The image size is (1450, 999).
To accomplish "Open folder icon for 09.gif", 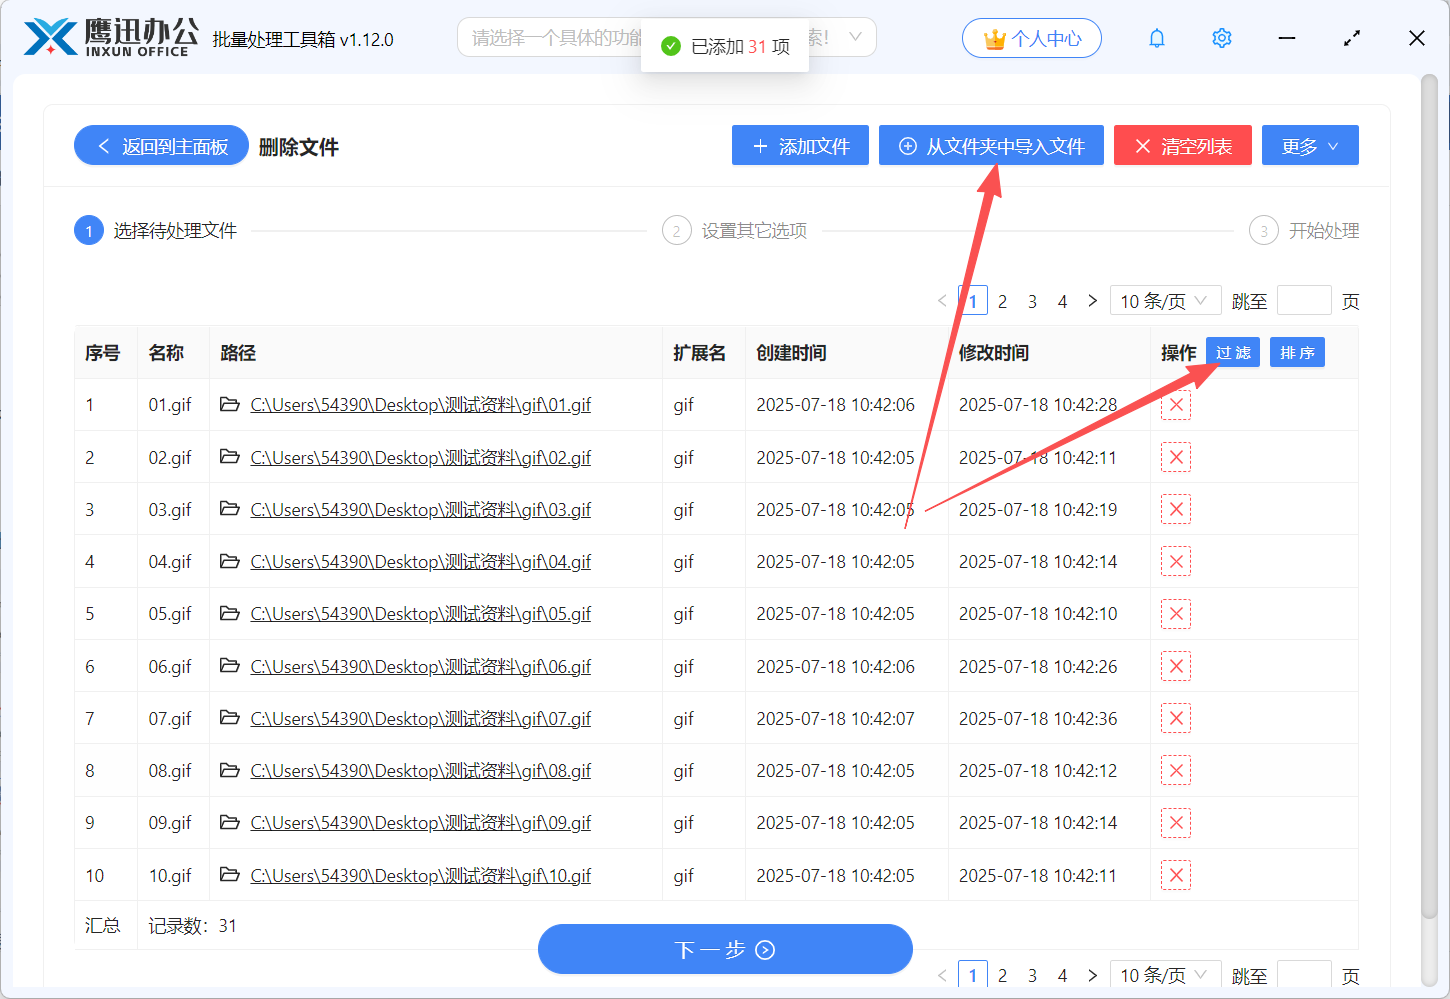I will tap(230, 822).
